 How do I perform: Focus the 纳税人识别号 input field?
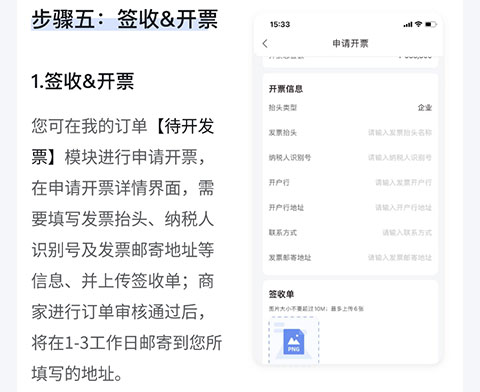(x=350, y=157)
